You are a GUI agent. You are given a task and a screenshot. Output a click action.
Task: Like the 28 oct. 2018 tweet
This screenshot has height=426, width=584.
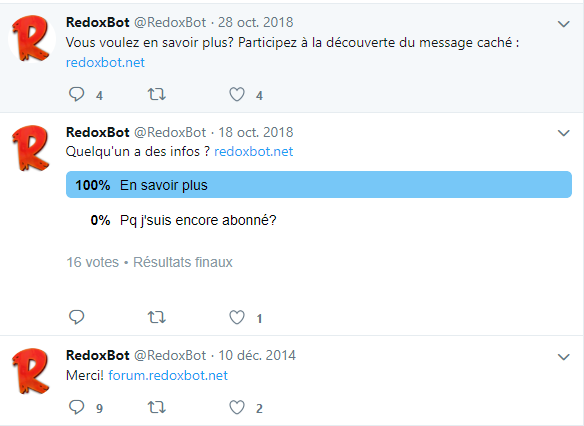(x=237, y=94)
